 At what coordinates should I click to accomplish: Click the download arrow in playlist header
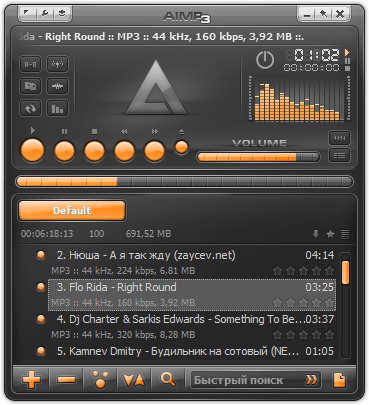(316, 234)
